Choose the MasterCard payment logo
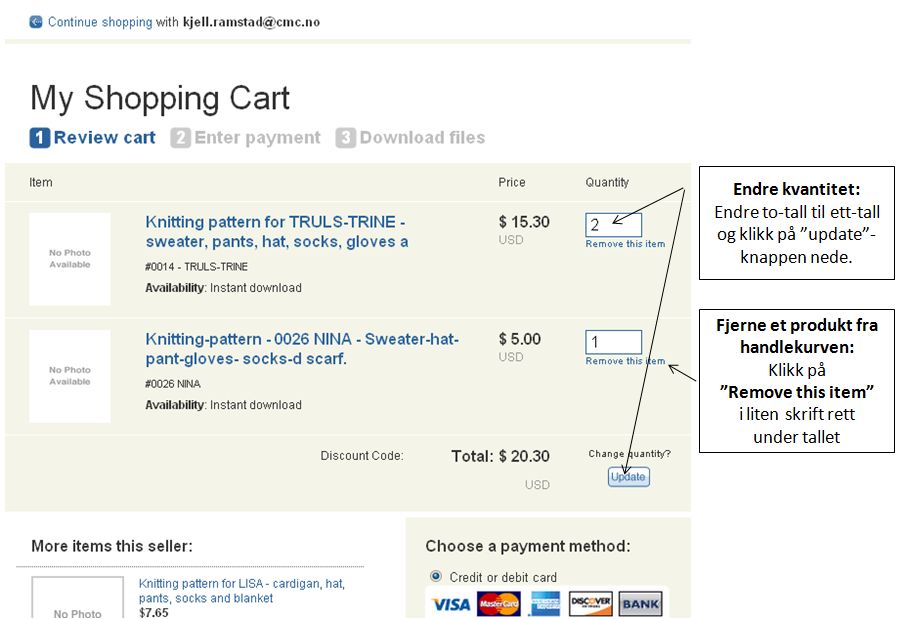 coord(499,604)
